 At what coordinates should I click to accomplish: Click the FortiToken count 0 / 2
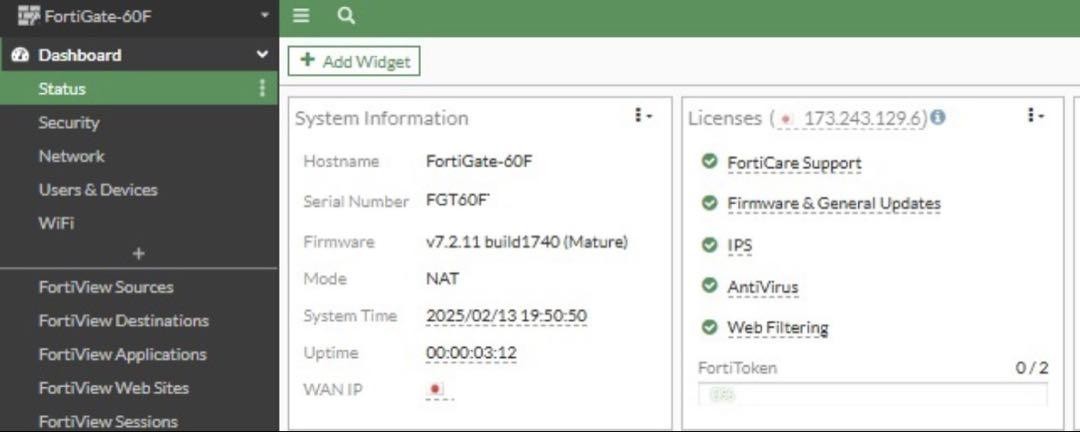pyautogui.click(x=1032, y=368)
